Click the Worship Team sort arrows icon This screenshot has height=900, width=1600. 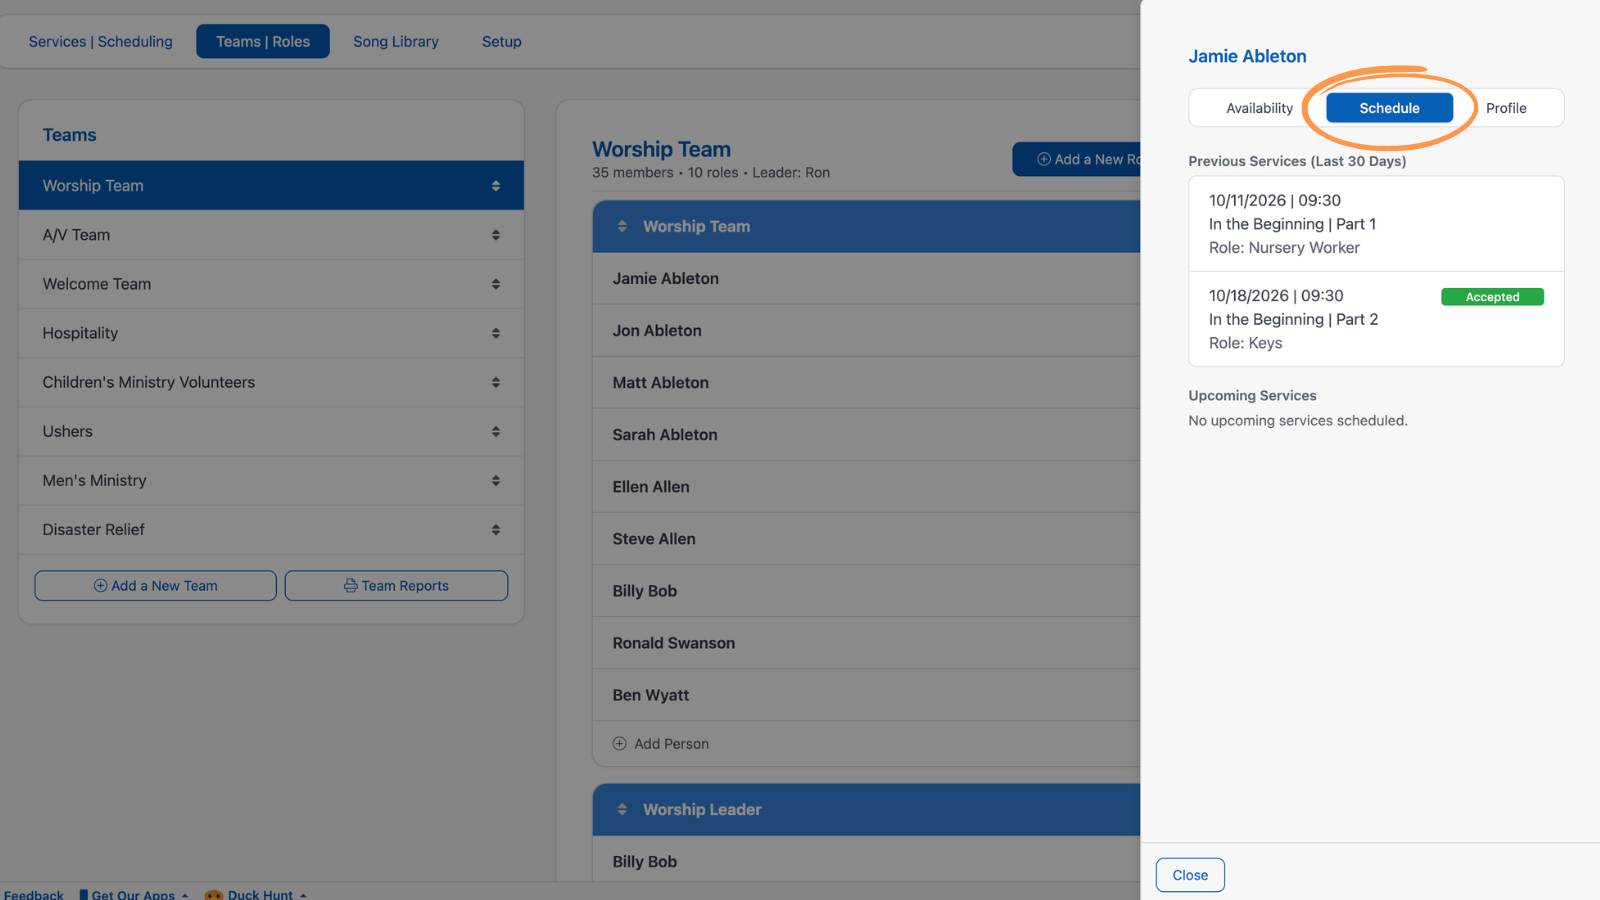pos(496,186)
